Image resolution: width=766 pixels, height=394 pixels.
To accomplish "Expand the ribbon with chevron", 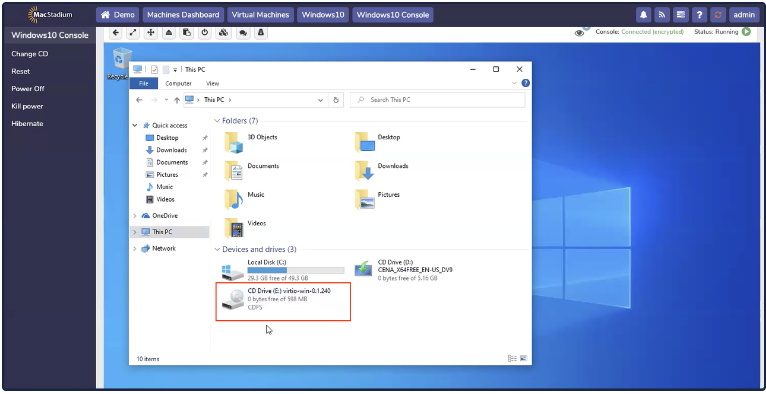I will tap(514, 83).
